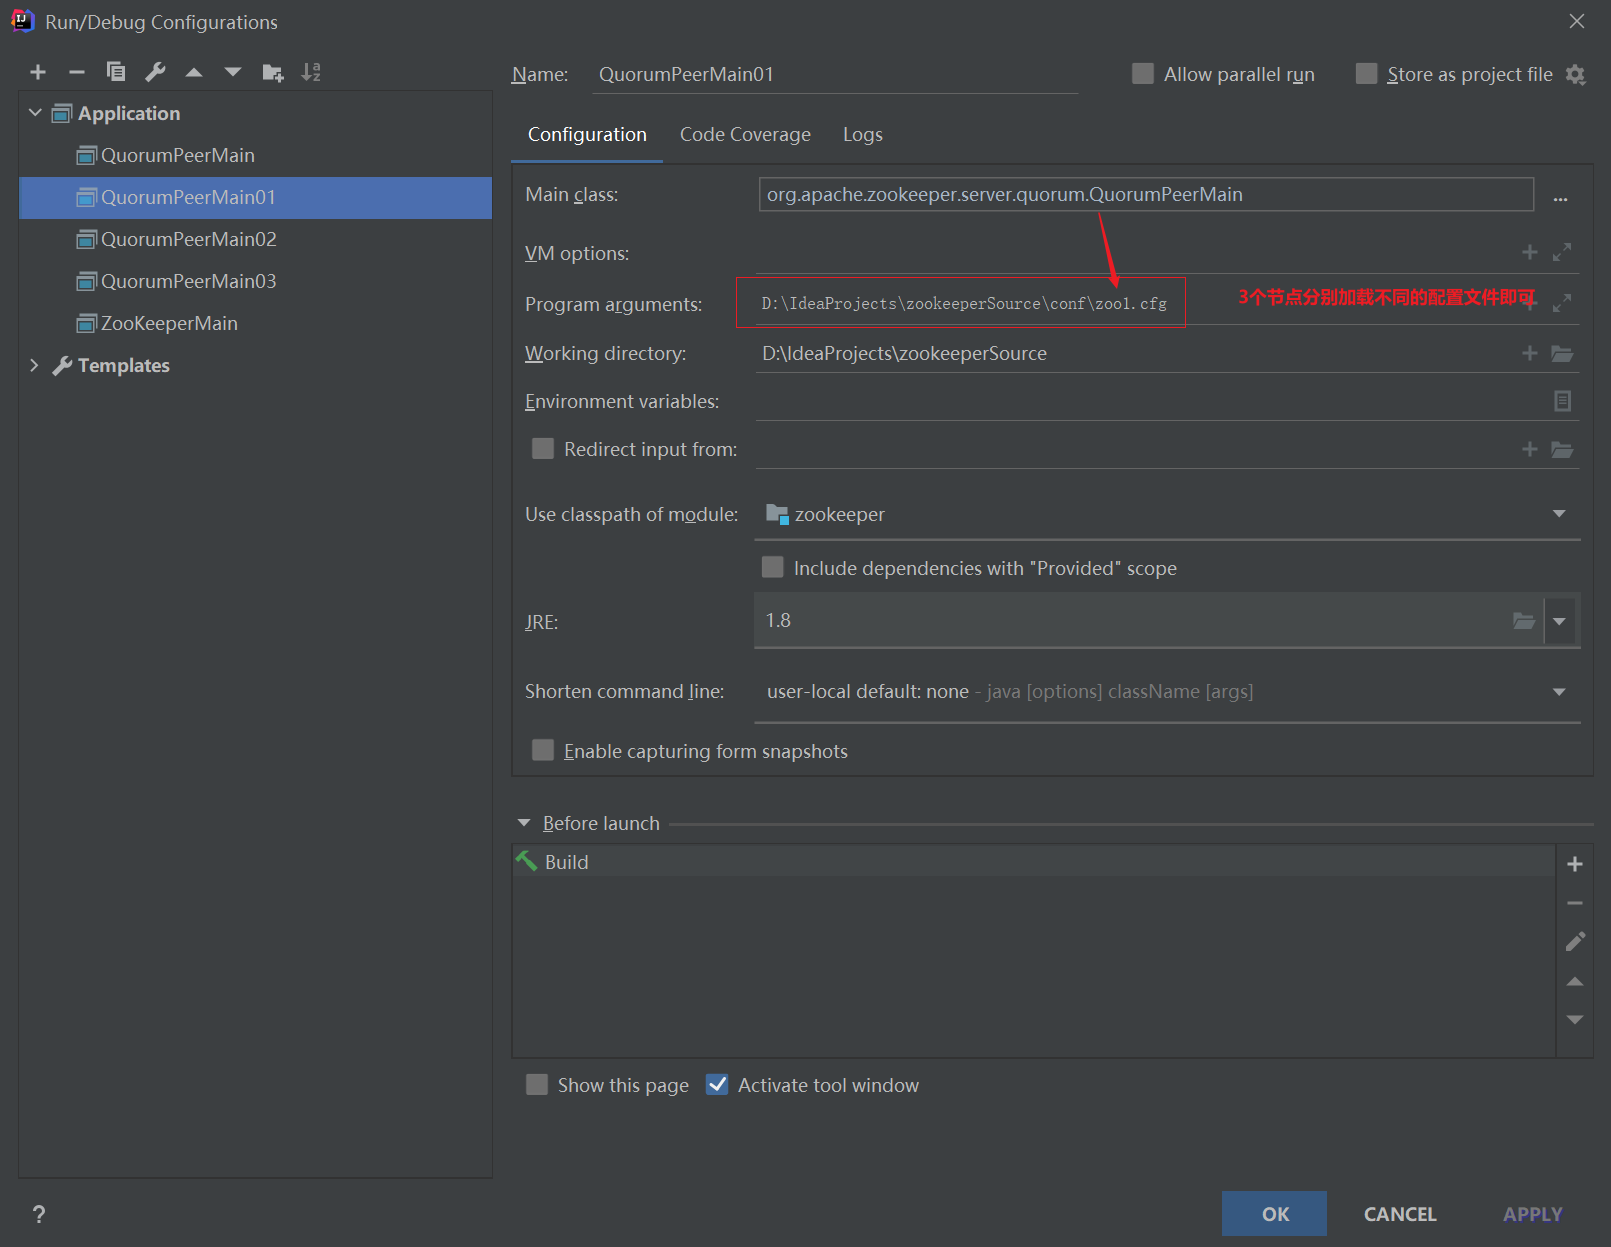The image size is (1611, 1247).
Task: Collapse the Application tree node
Action: pos(35,113)
